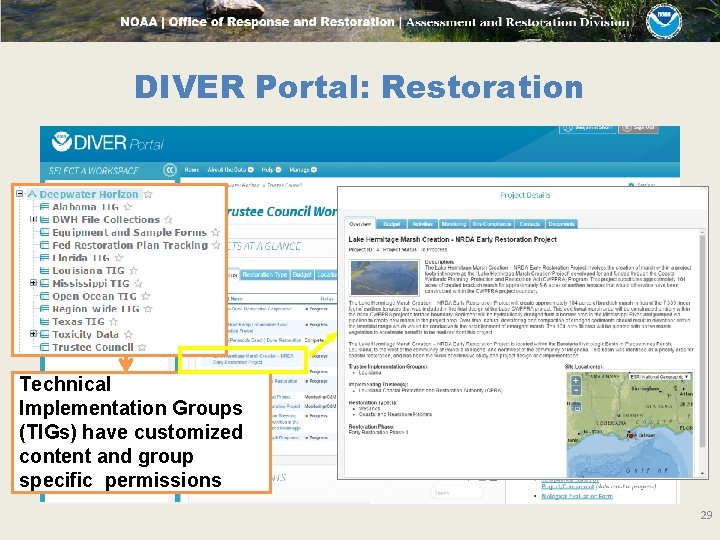The image size is (720, 540).
Task: Toggle the star next to Mississippi TIG
Action: click(138, 283)
